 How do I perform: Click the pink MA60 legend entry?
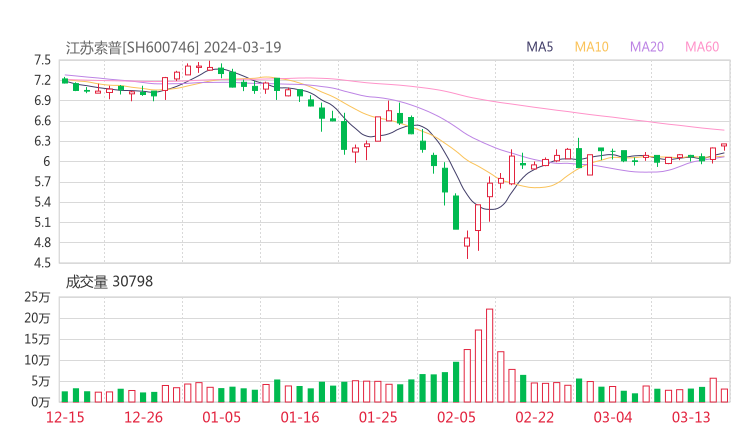[x=702, y=47]
